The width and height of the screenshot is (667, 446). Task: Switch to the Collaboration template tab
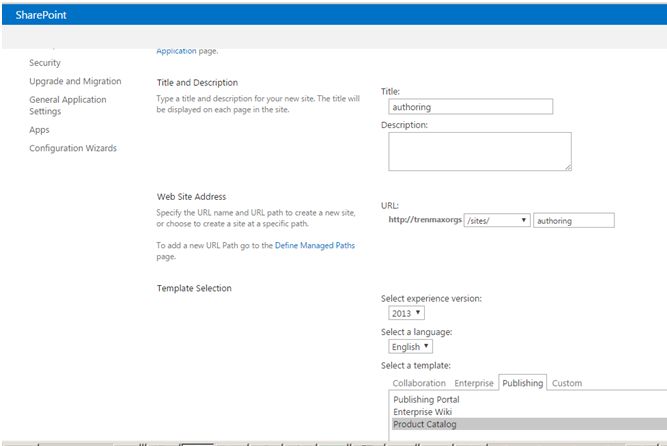coord(419,383)
